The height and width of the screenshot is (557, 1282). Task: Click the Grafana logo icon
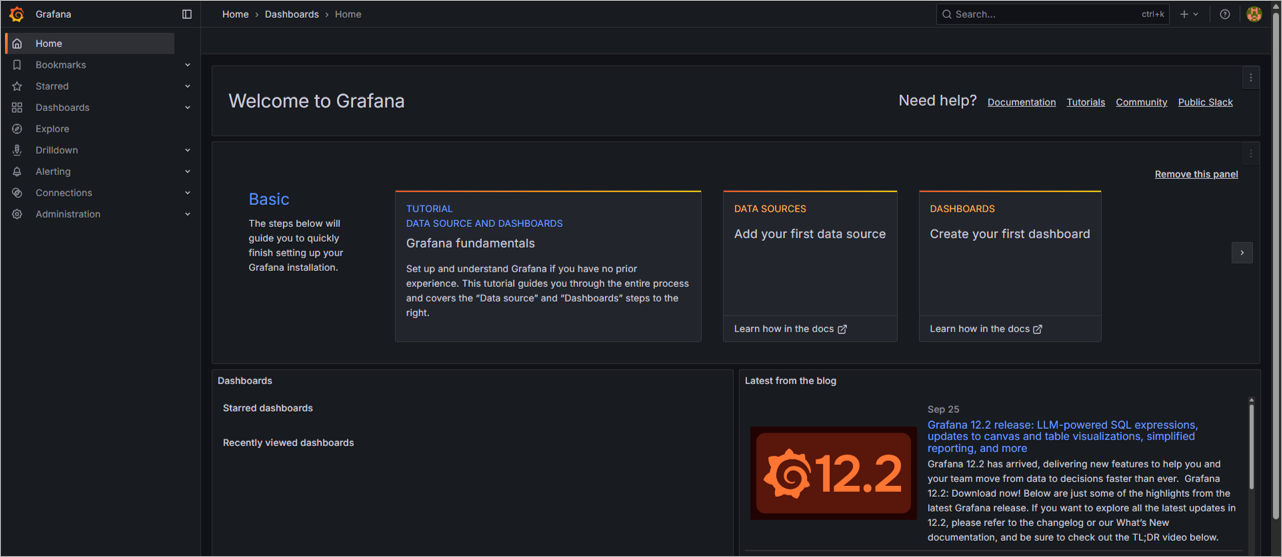pos(16,14)
